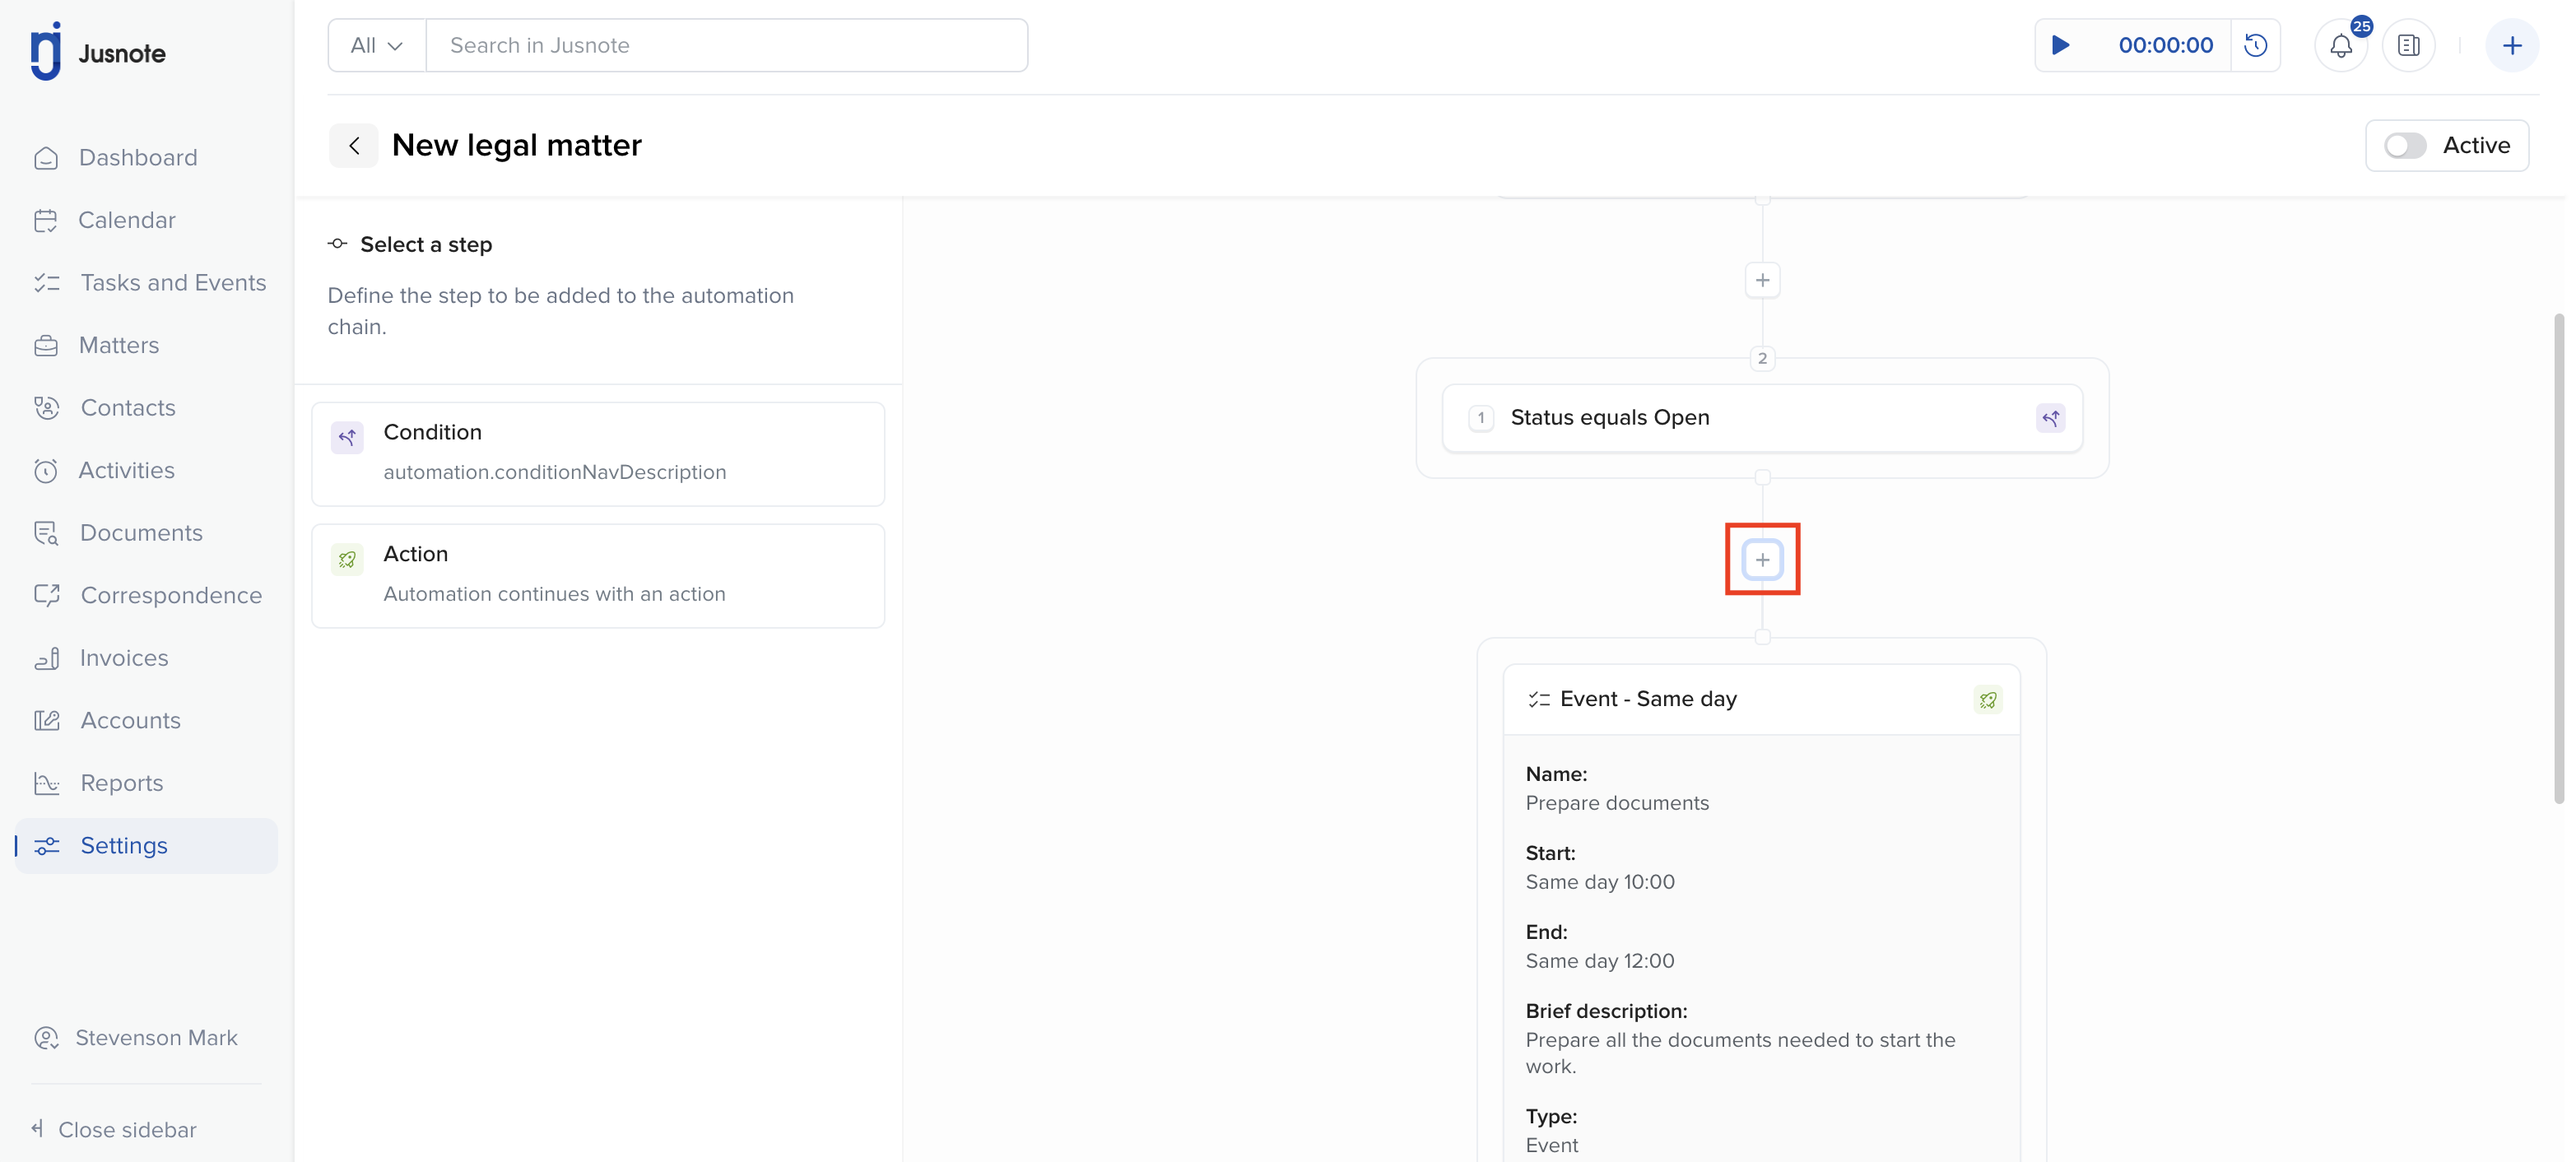The width and height of the screenshot is (2576, 1162).
Task: Click the blue plus create button
Action: click(x=2512, y=45)
